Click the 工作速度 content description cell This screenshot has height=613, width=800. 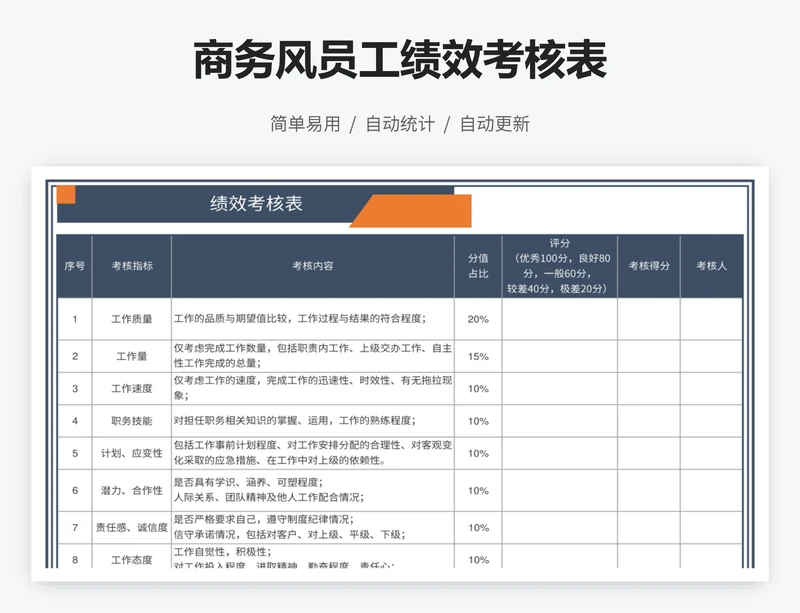pos(313,388)
